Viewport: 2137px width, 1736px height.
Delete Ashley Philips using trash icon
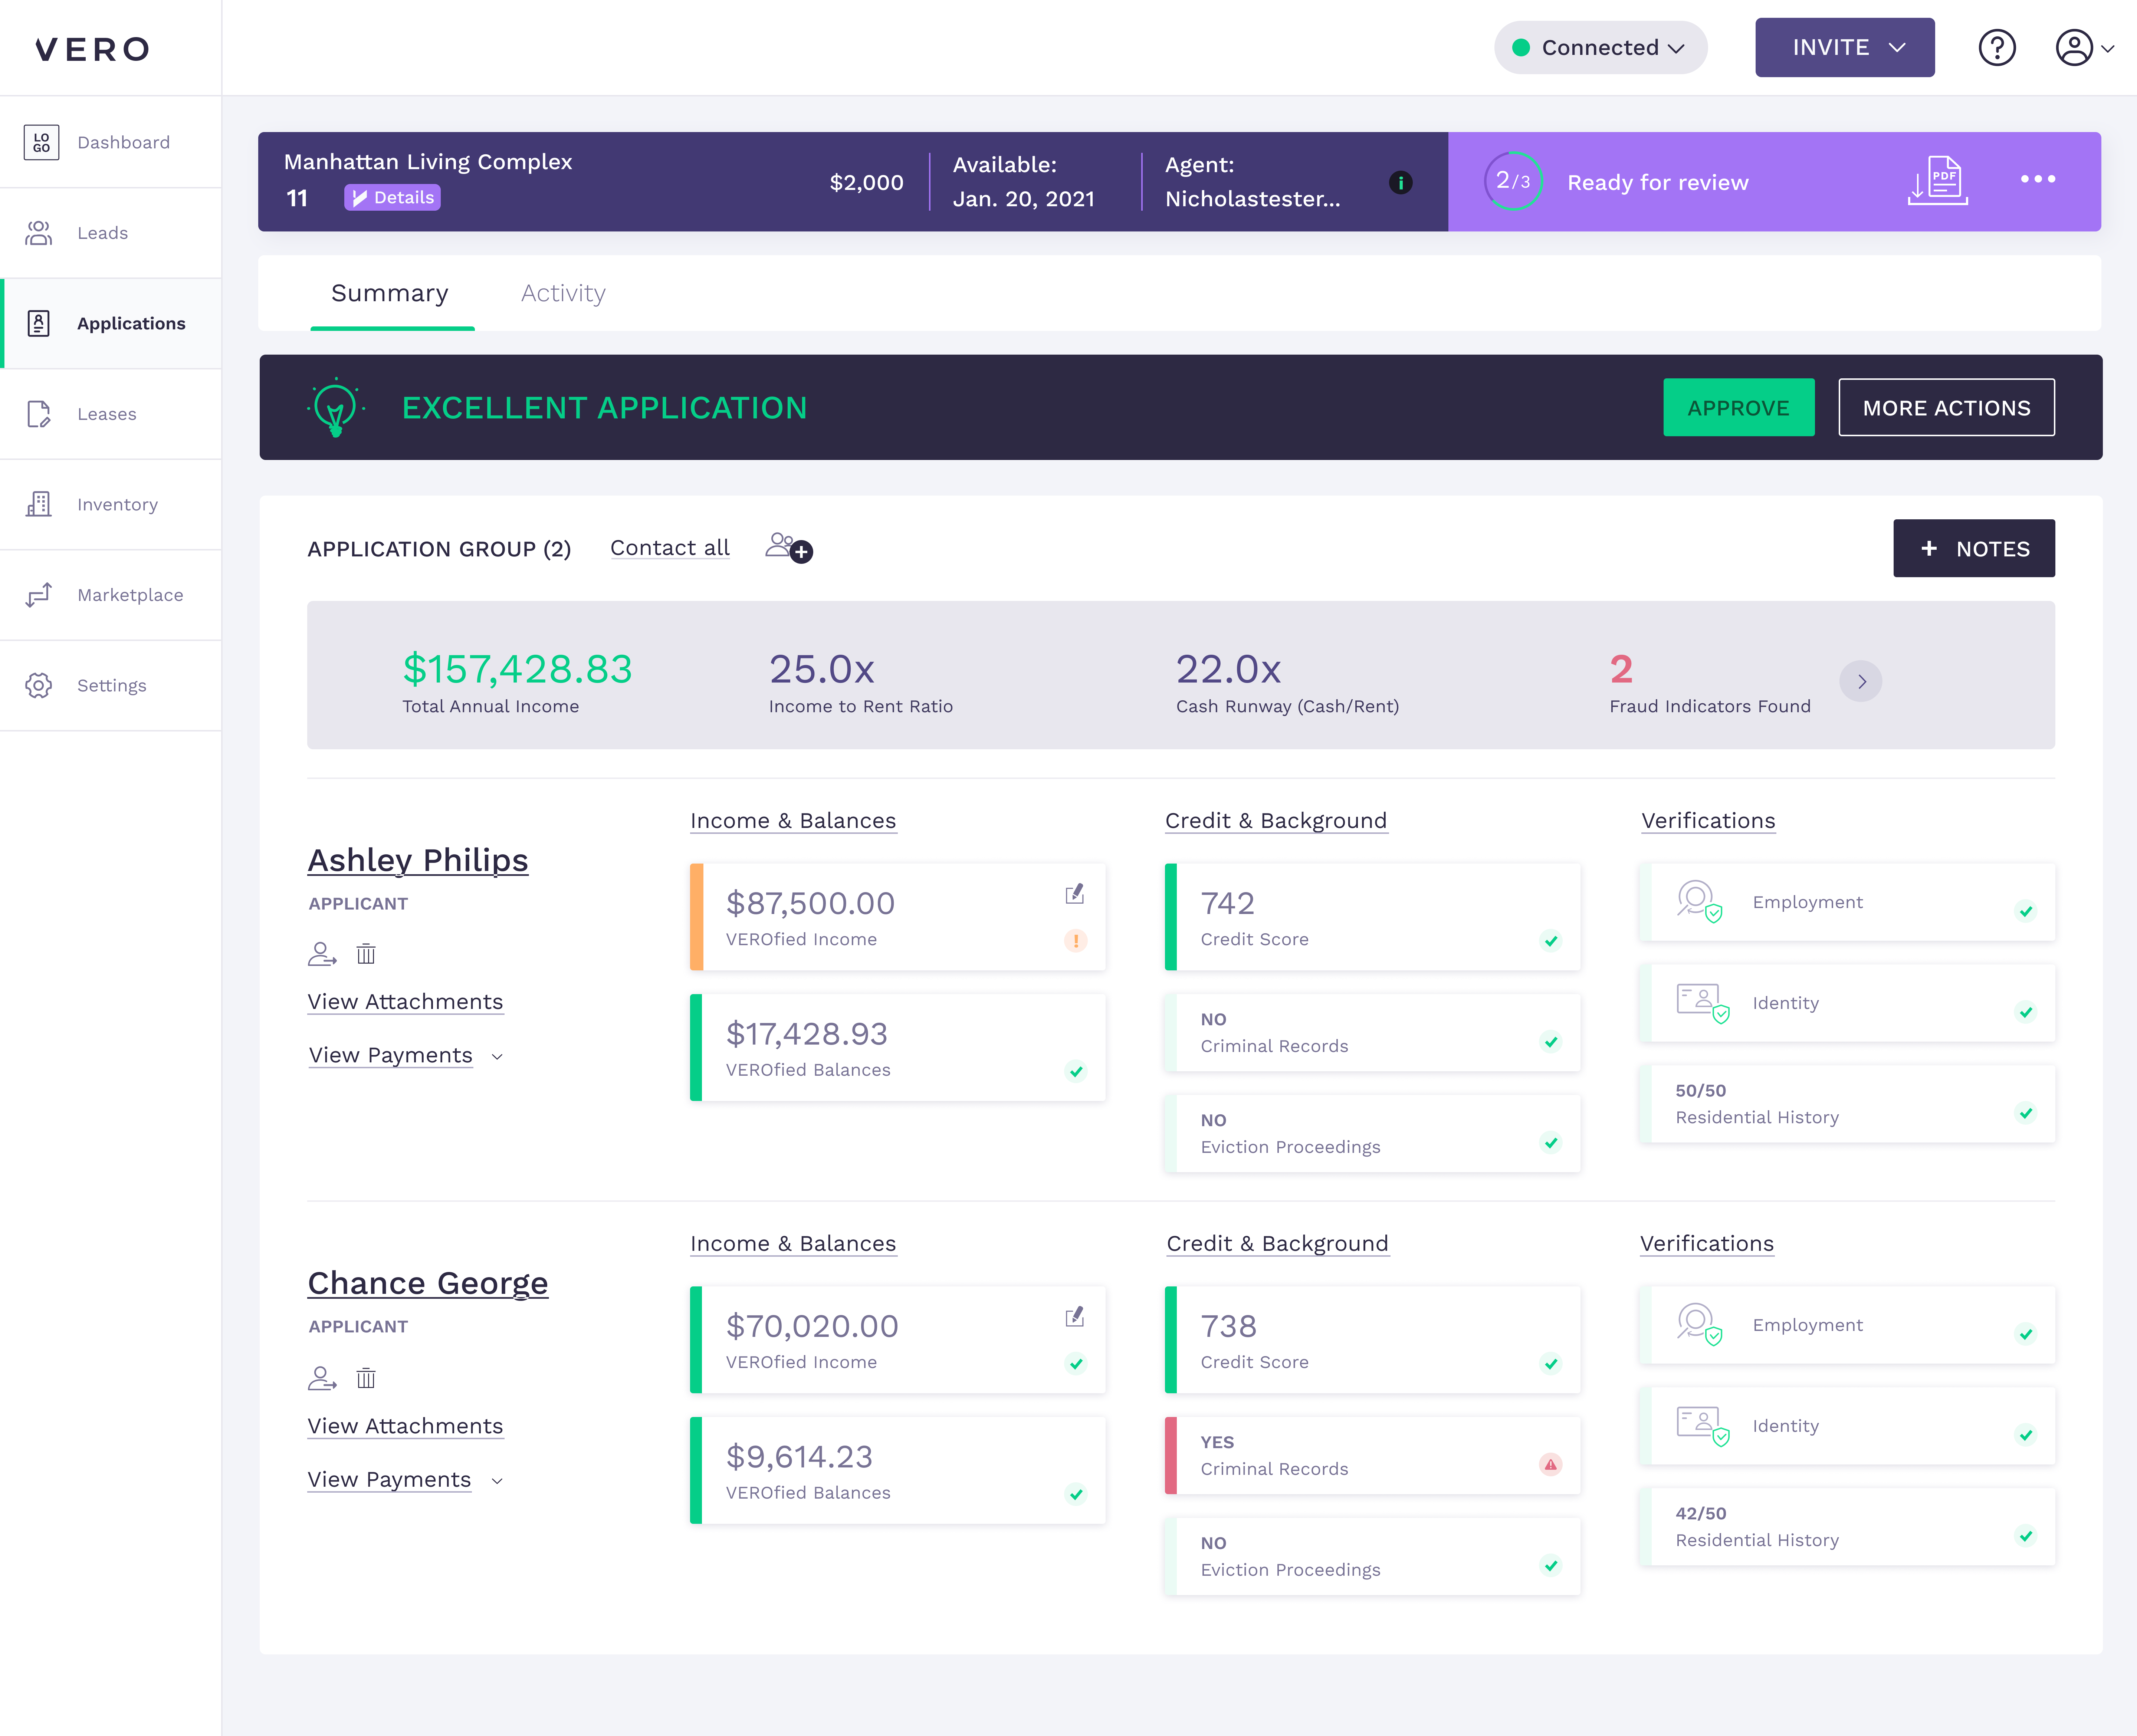pyautogui.click(x=366, y=954)
